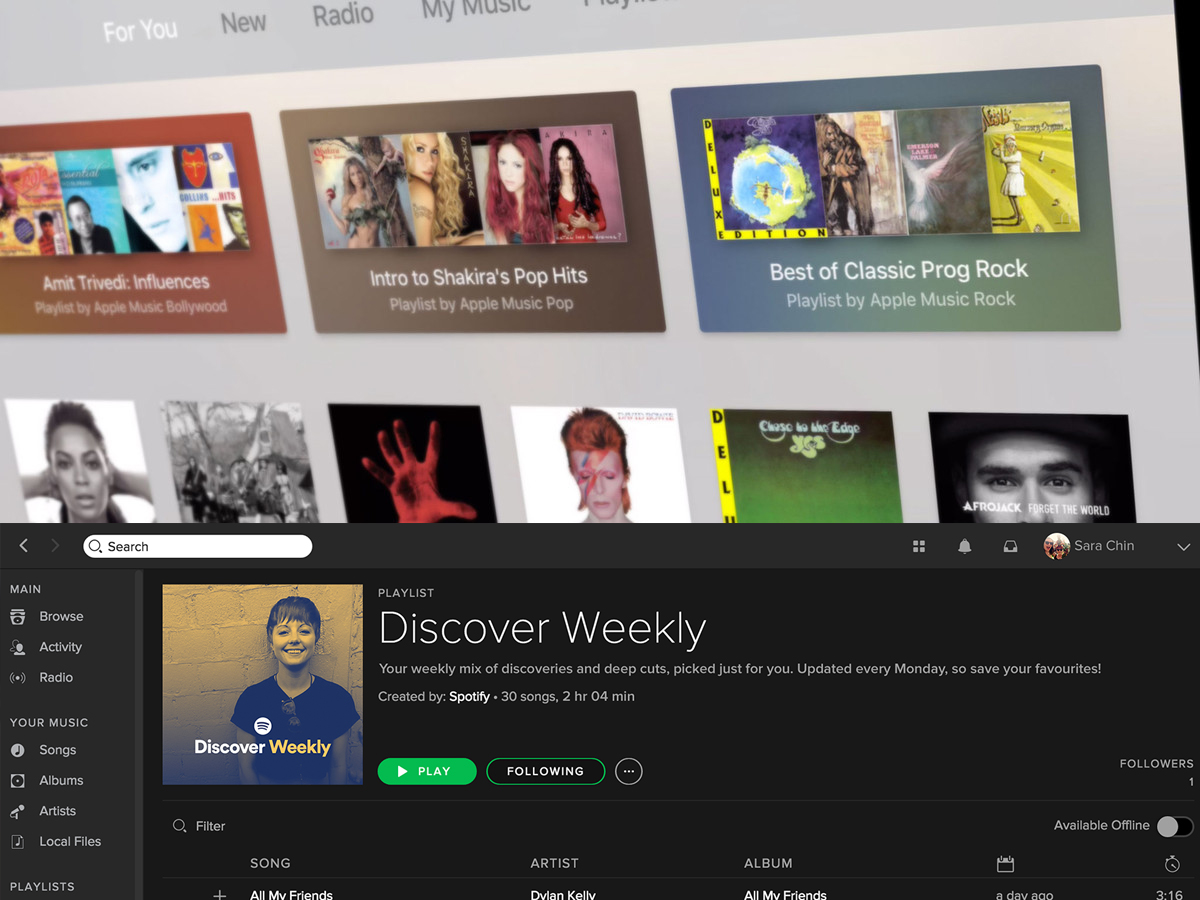This screenshot has height=900, width=1200.
Task: Click the Dylan Kelly artist name
Action: tap(563, 895)
